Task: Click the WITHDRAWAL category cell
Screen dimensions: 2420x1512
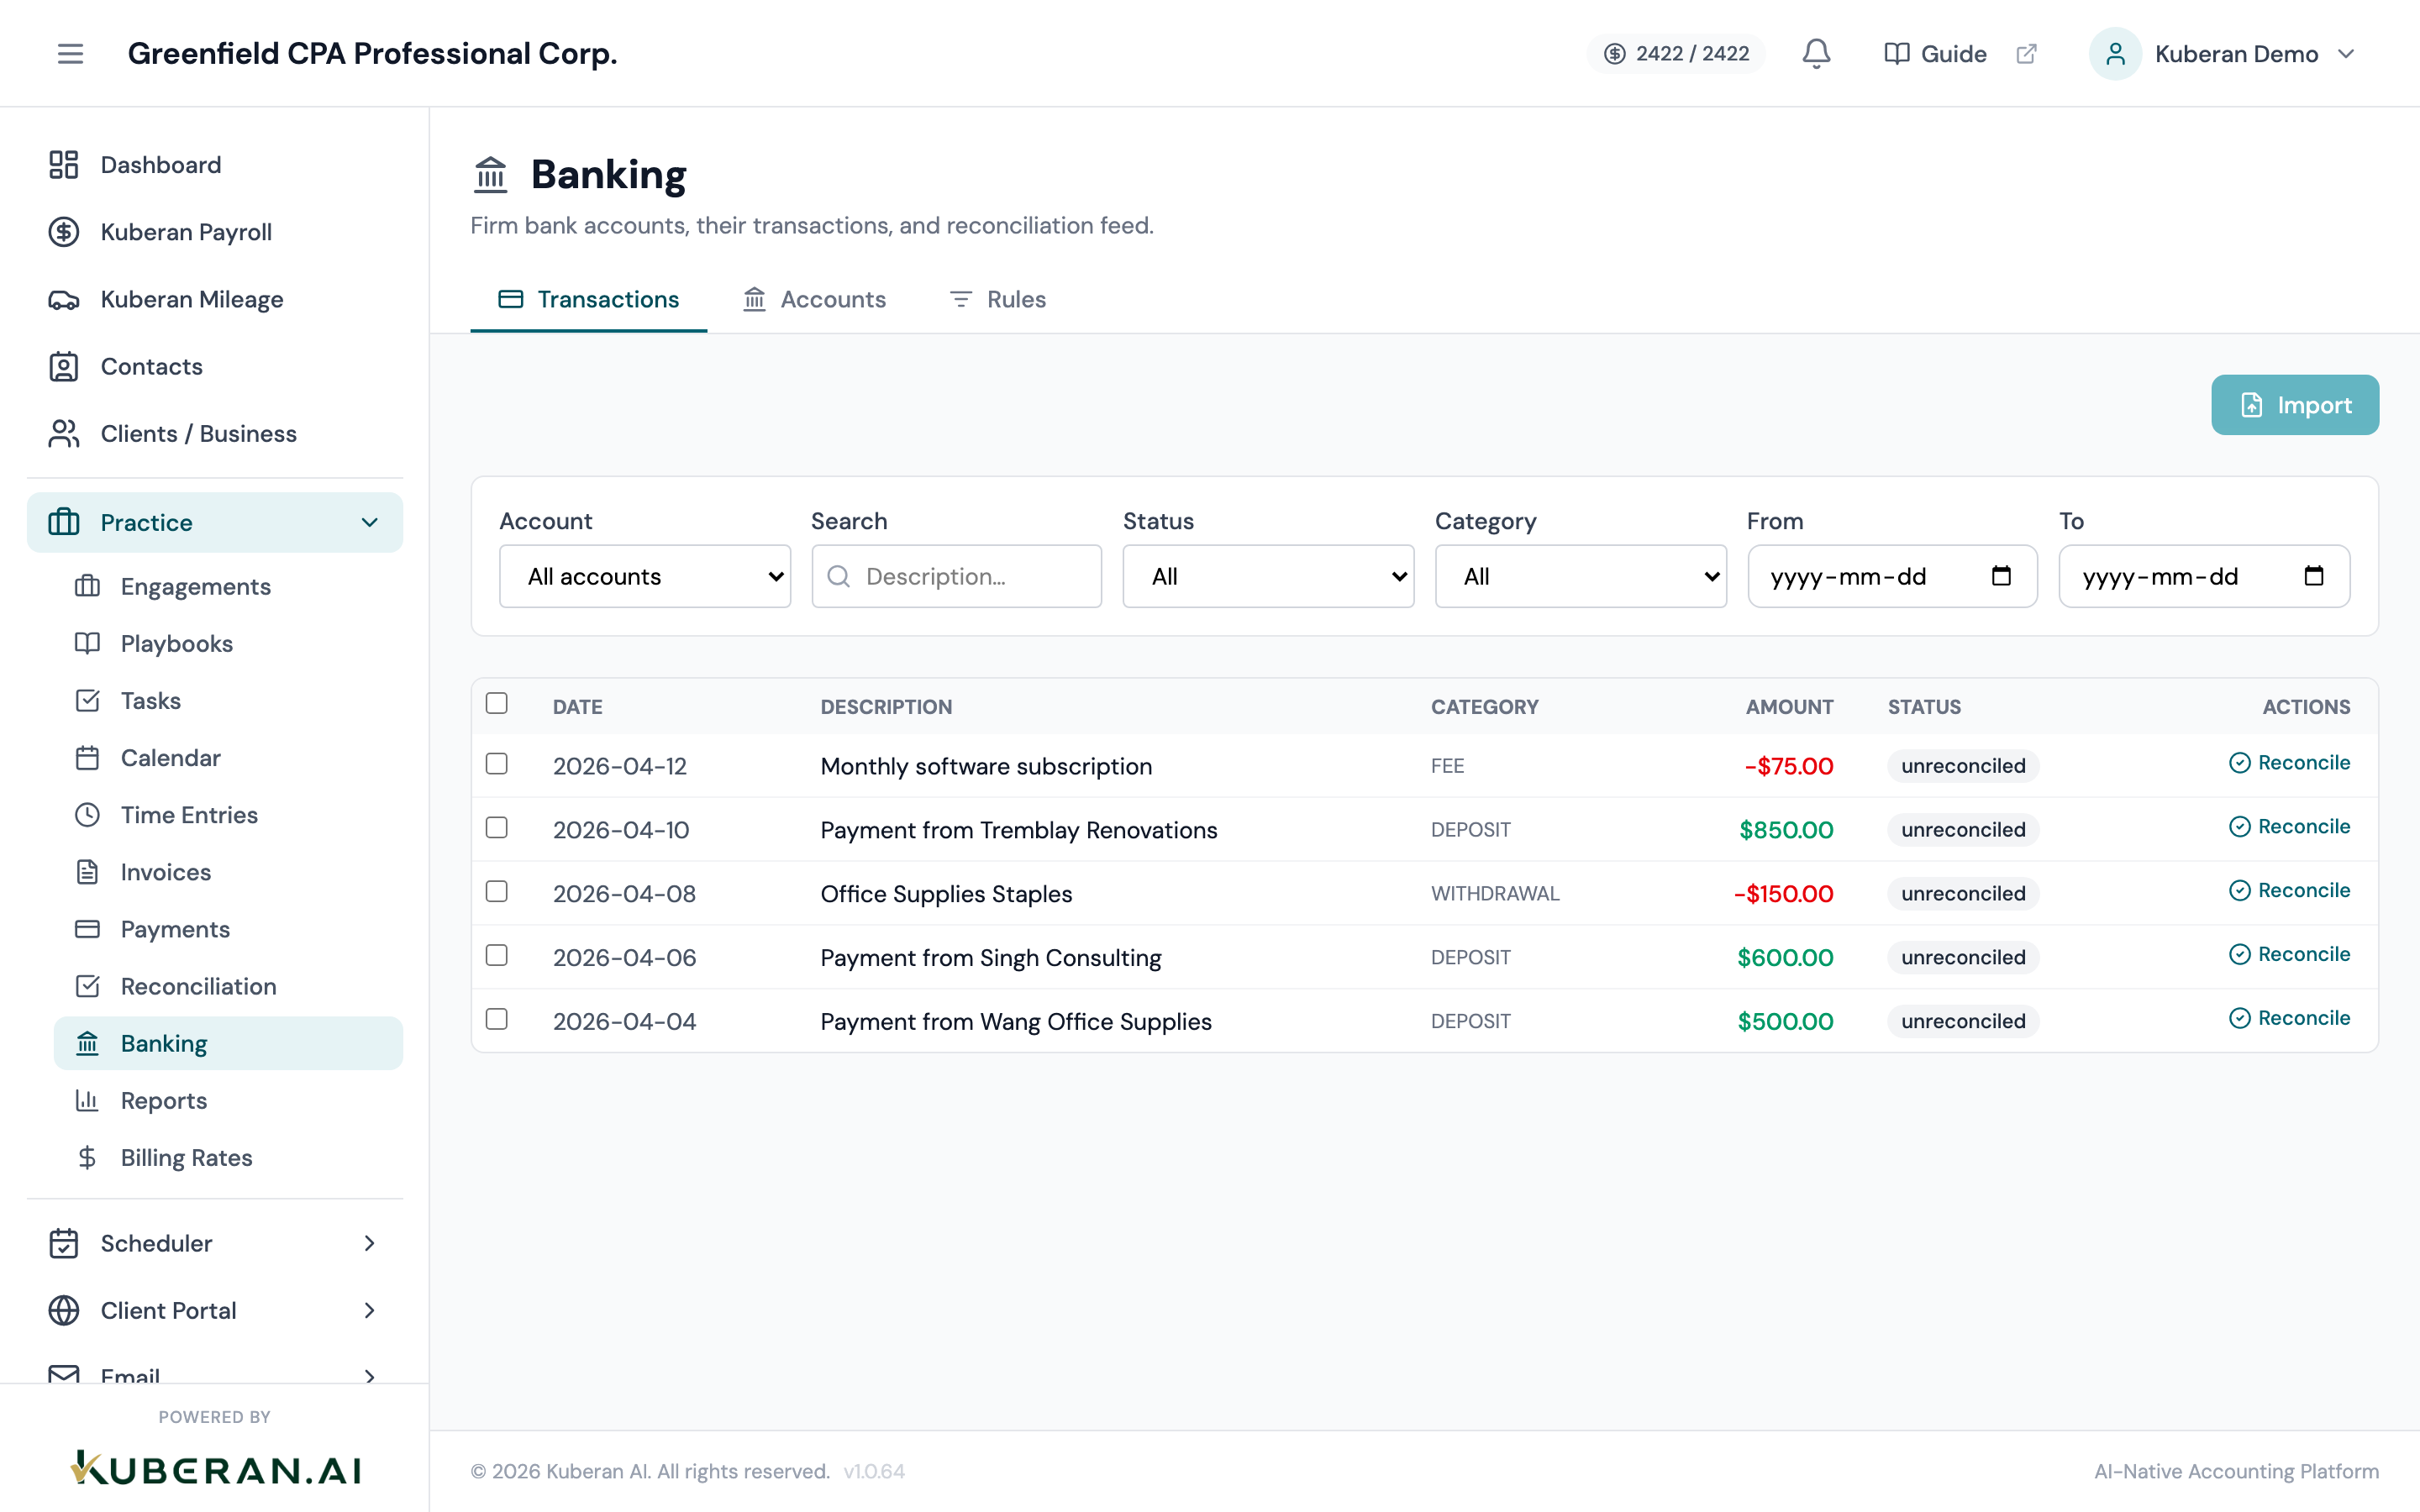Action: coord(1495,894)
